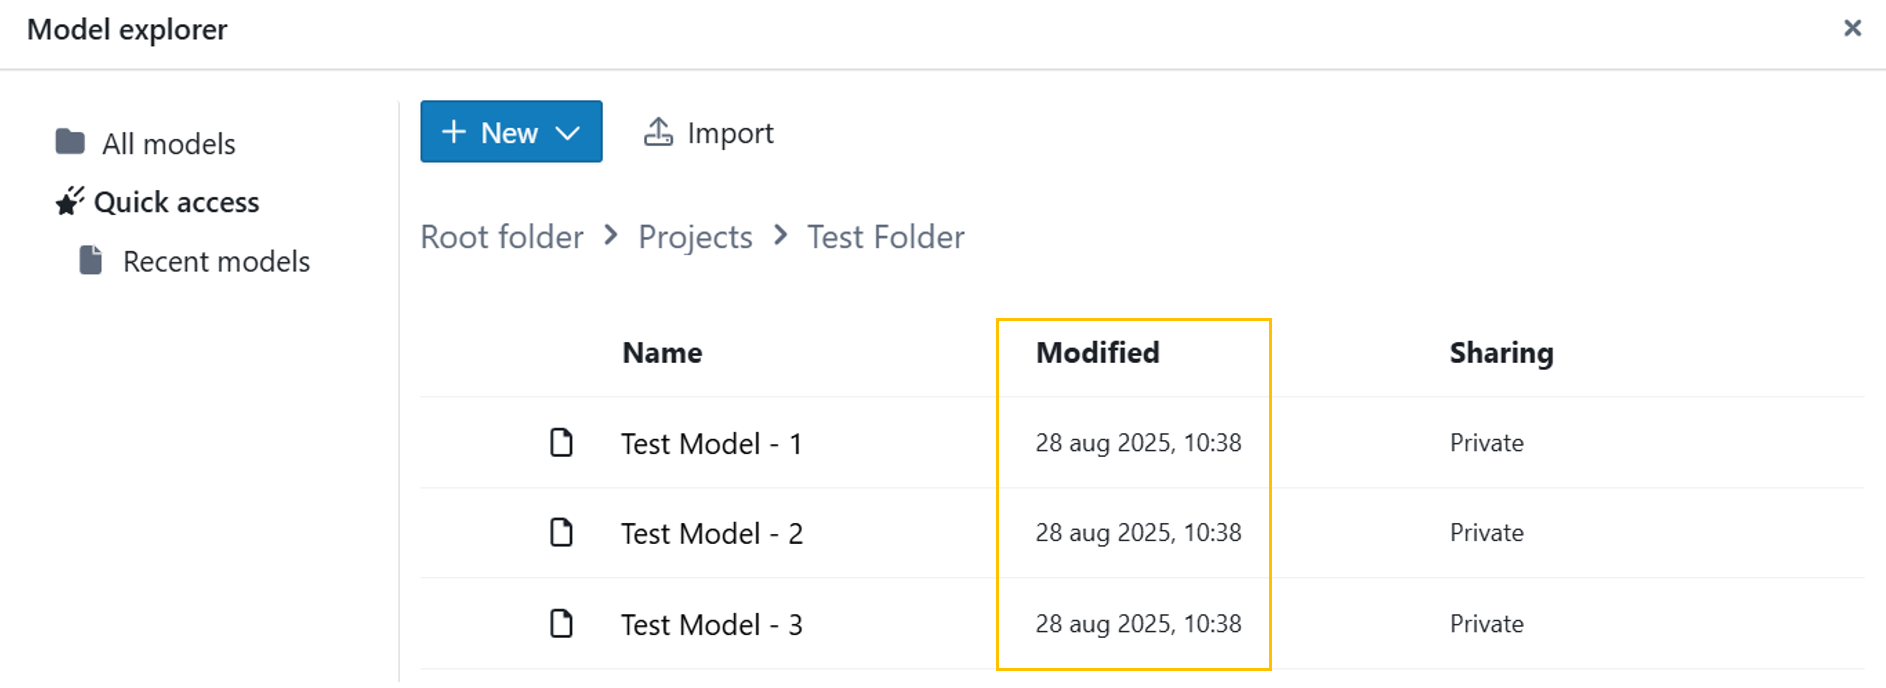The image size is (1886, 688).
Task: Click the file icon for Test Model - 1
Action: (562, 442)
